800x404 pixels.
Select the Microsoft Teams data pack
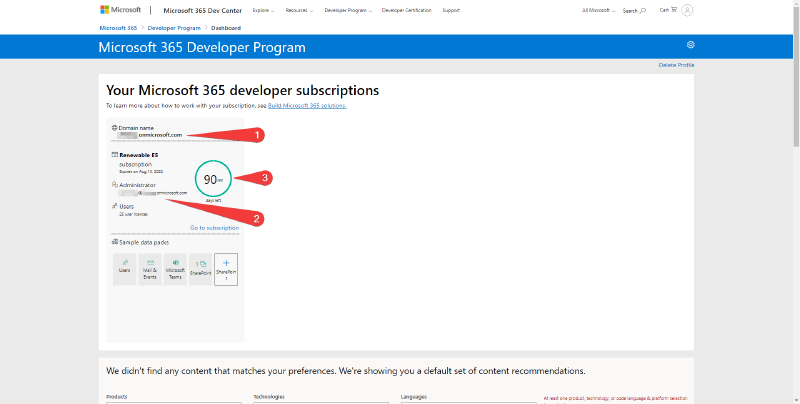pos(175,269)
